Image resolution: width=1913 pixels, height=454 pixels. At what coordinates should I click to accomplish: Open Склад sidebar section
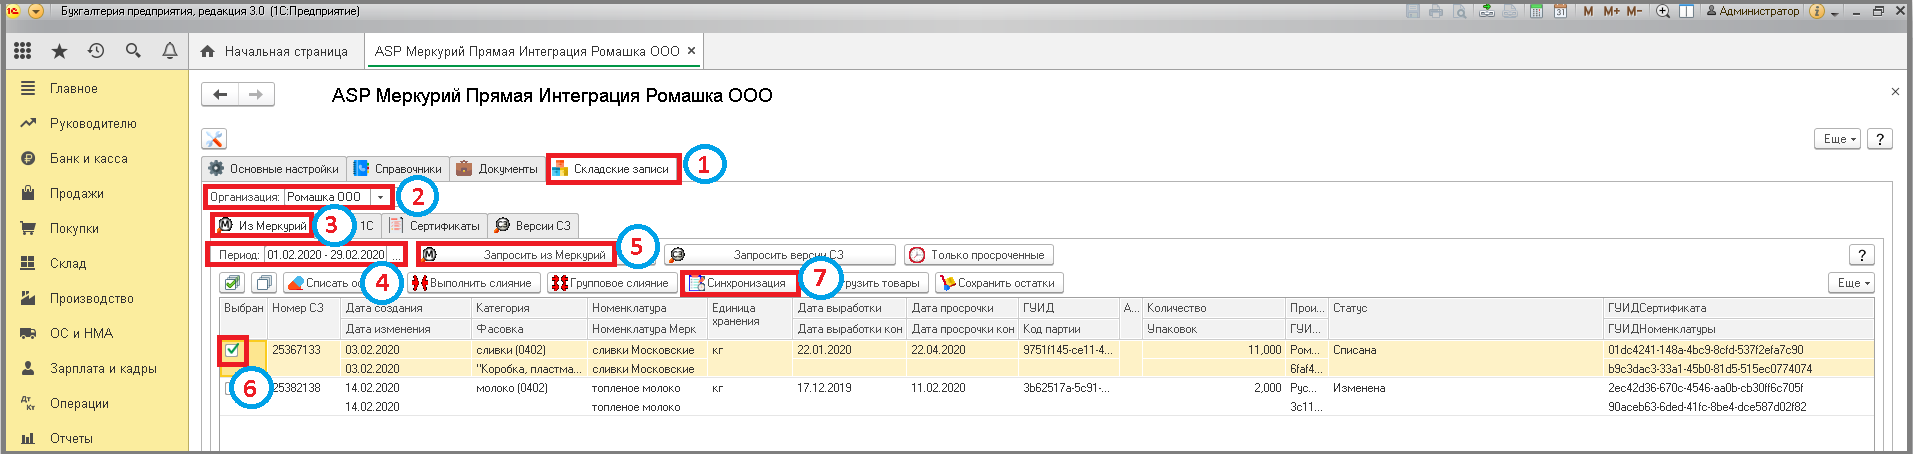pyautogui.click(x=95, y=264)
